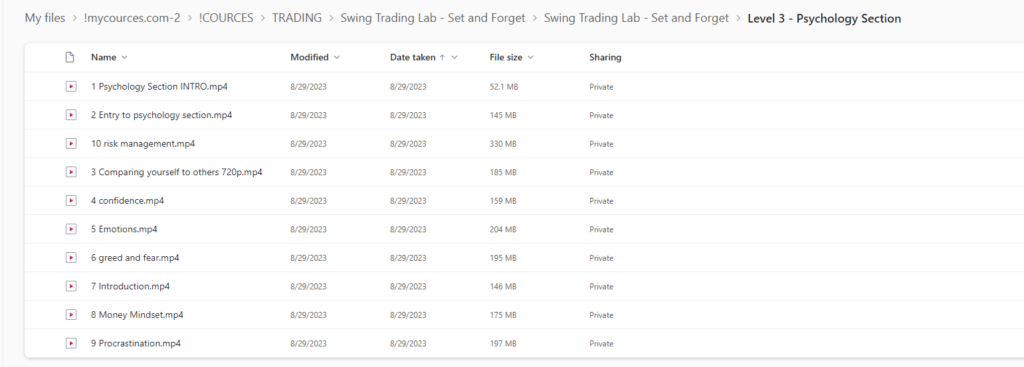The width and height of the screenshot is (1024, 367).
Task: Open !COURCES breadcrumb folder
Action: (226, 18)
